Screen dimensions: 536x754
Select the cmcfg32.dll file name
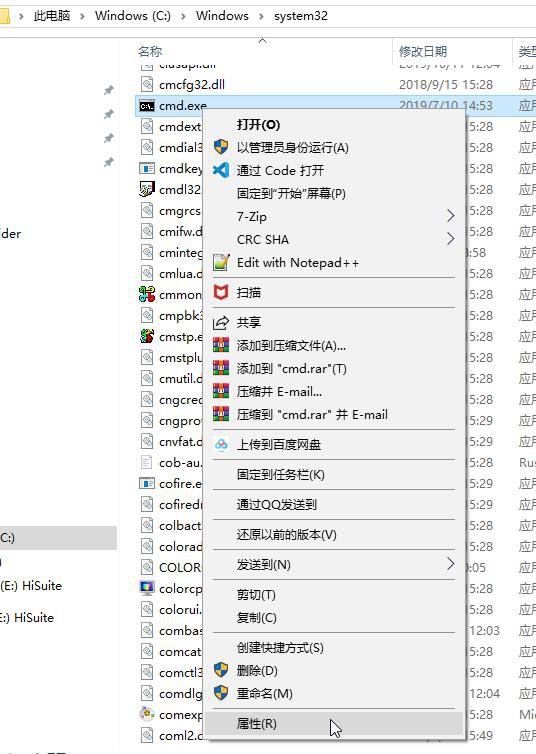(192, 85)
